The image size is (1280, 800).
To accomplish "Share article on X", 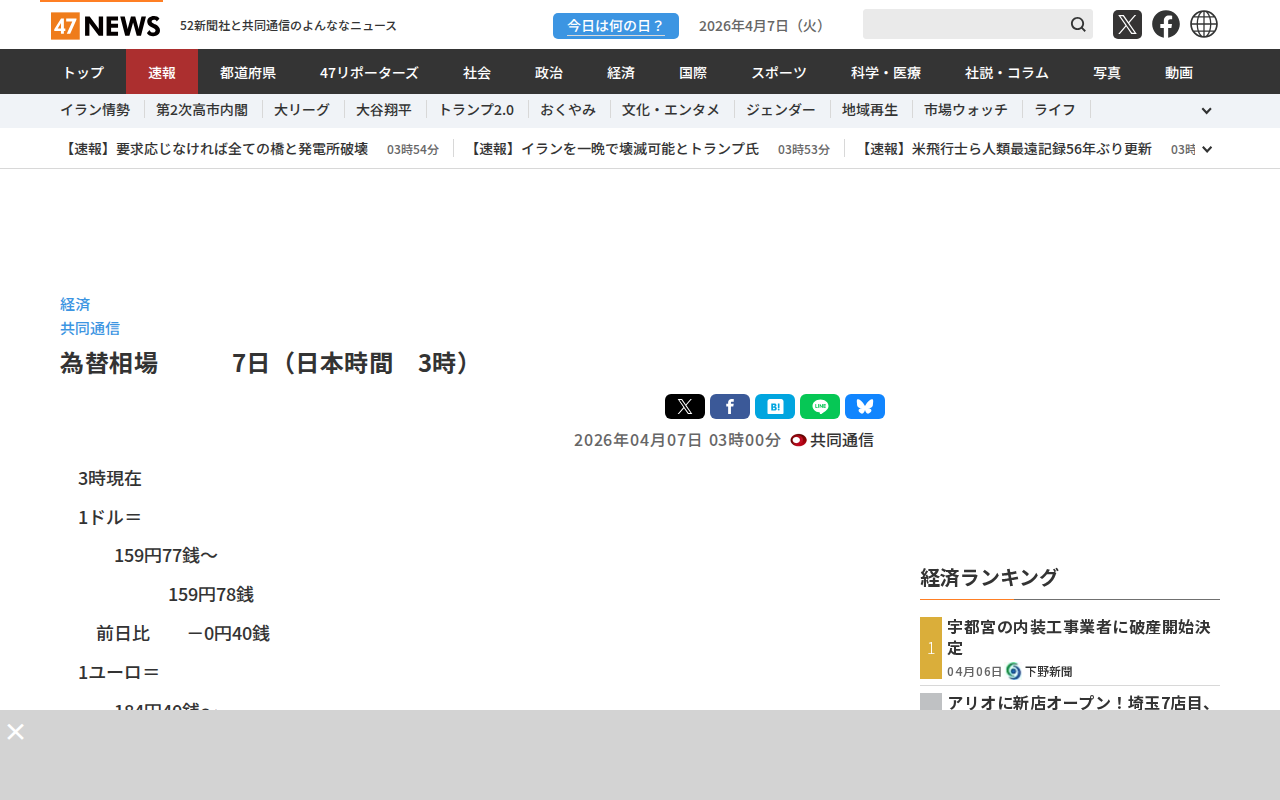I will pyautogui.click(x=684, y=407).
